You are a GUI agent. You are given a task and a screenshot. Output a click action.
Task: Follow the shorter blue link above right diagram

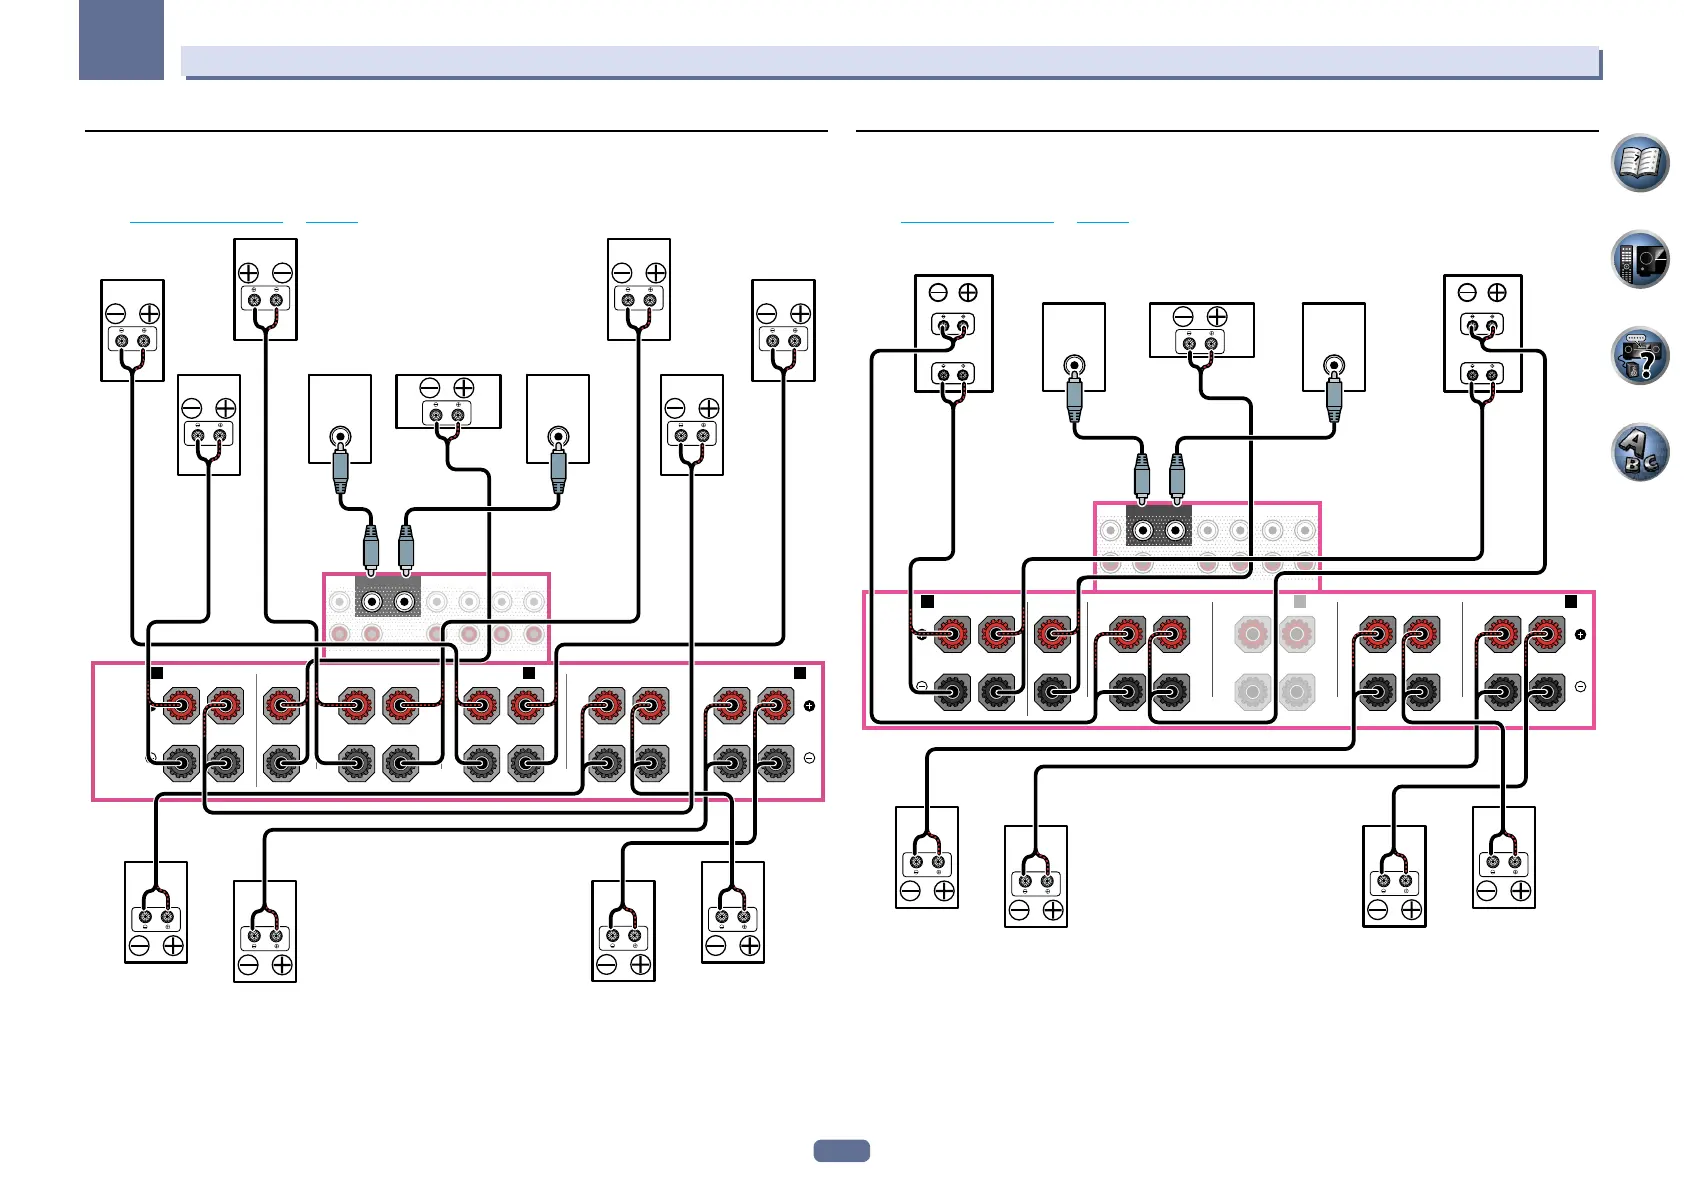tap(1102, 219)
